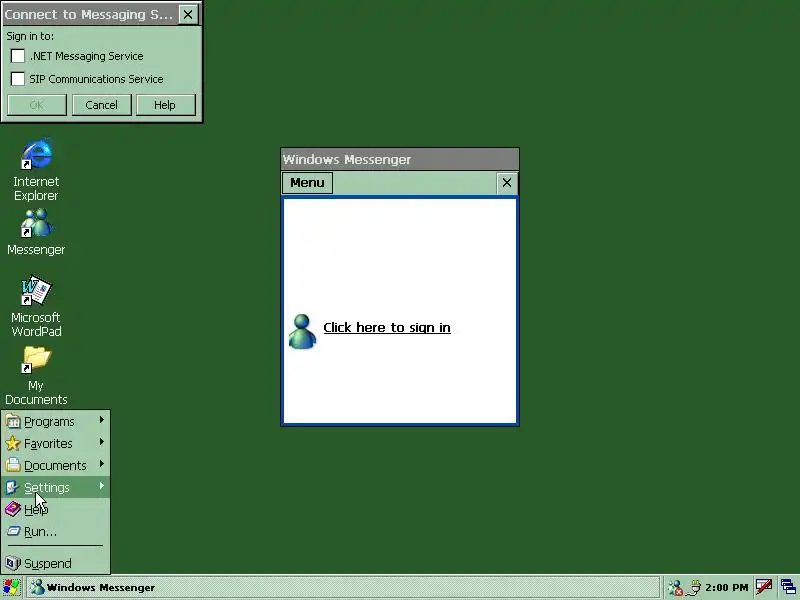Image resolution: width=800 pixels, height=600 pixels.
Task: Click the Run icon in Start menu
Action: pos(13,531)
